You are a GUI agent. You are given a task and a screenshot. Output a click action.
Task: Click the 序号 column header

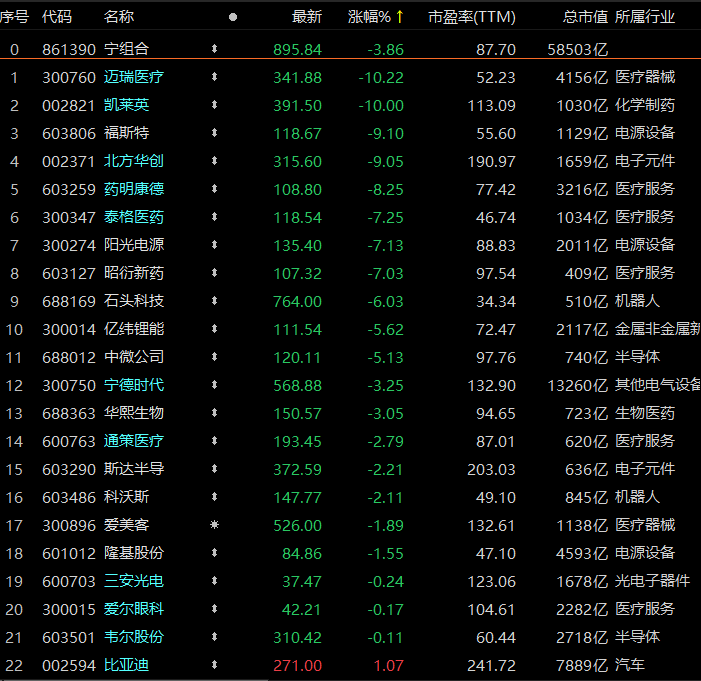14,17
